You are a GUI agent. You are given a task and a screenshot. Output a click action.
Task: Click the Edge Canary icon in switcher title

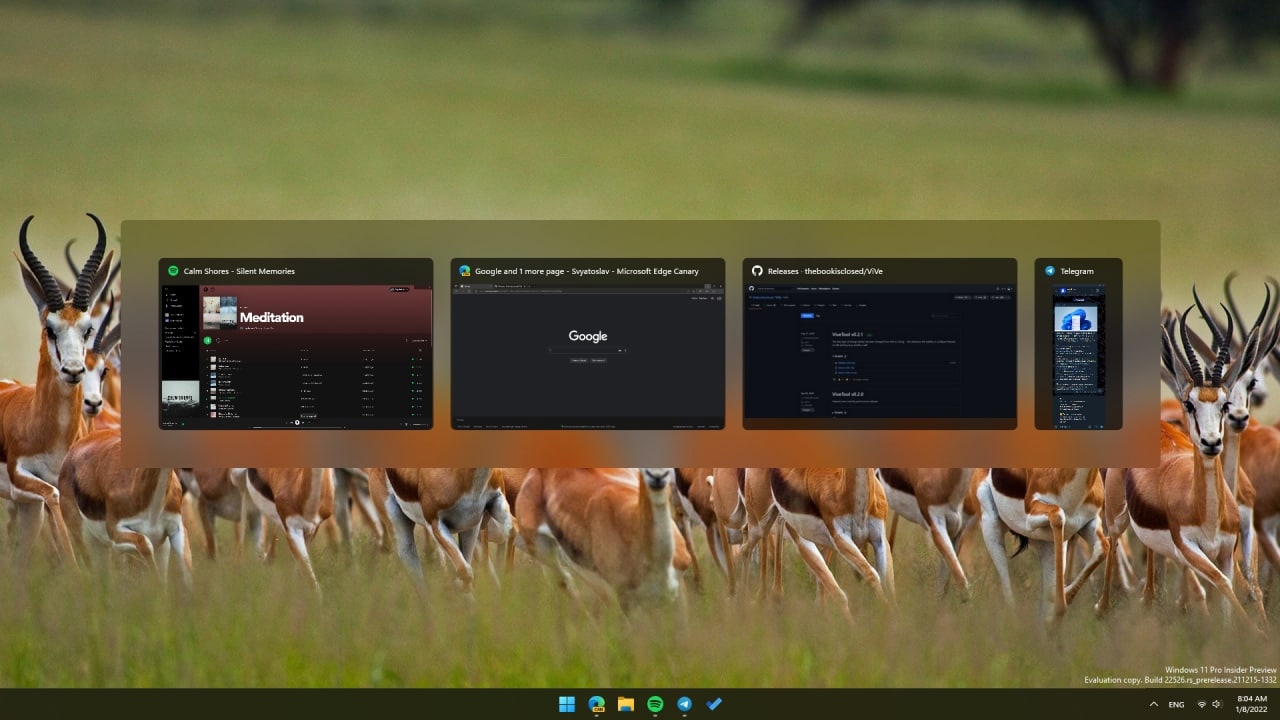465,271
